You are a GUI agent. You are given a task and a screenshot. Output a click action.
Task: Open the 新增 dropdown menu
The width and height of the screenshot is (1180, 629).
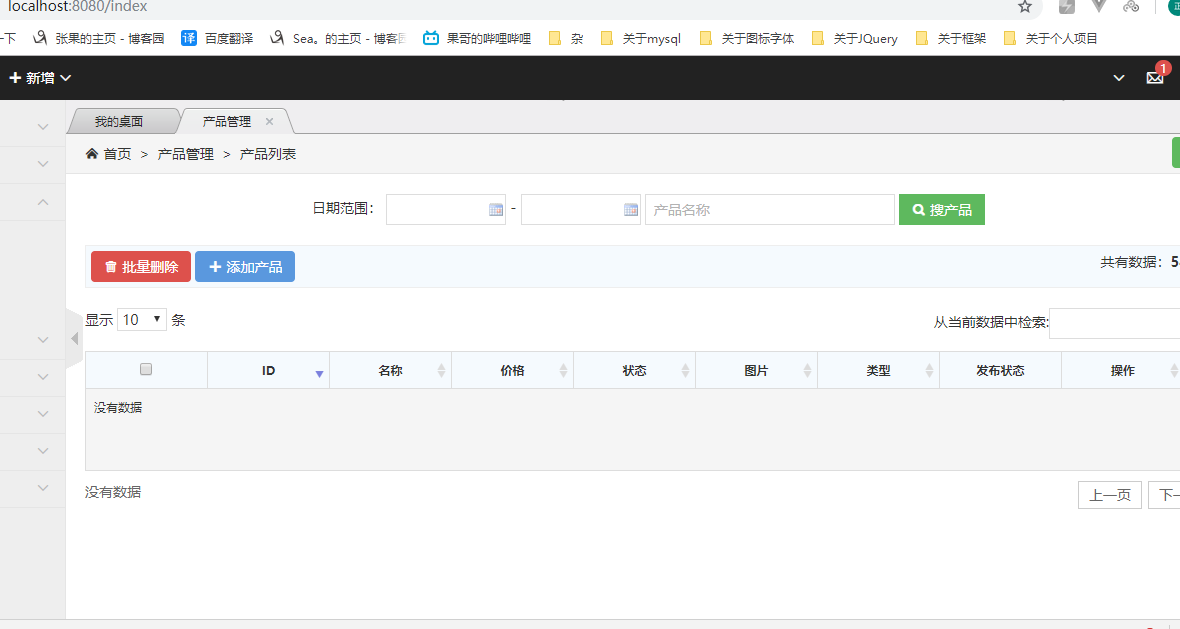tap(40, 77)
